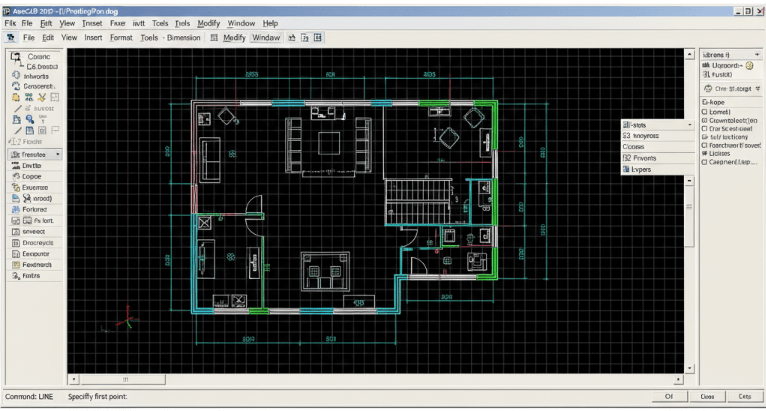
Task: Click the refresh icon beside Censoerett
Action: point(16,86)
